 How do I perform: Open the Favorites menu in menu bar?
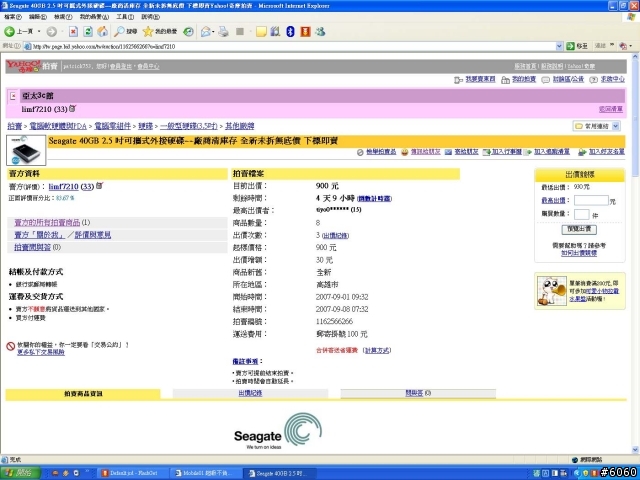[94, 17]
